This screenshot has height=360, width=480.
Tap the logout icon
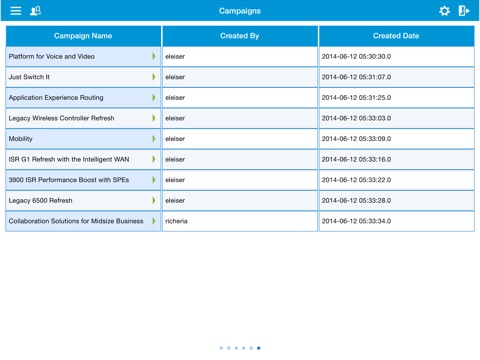coord(464,11)
